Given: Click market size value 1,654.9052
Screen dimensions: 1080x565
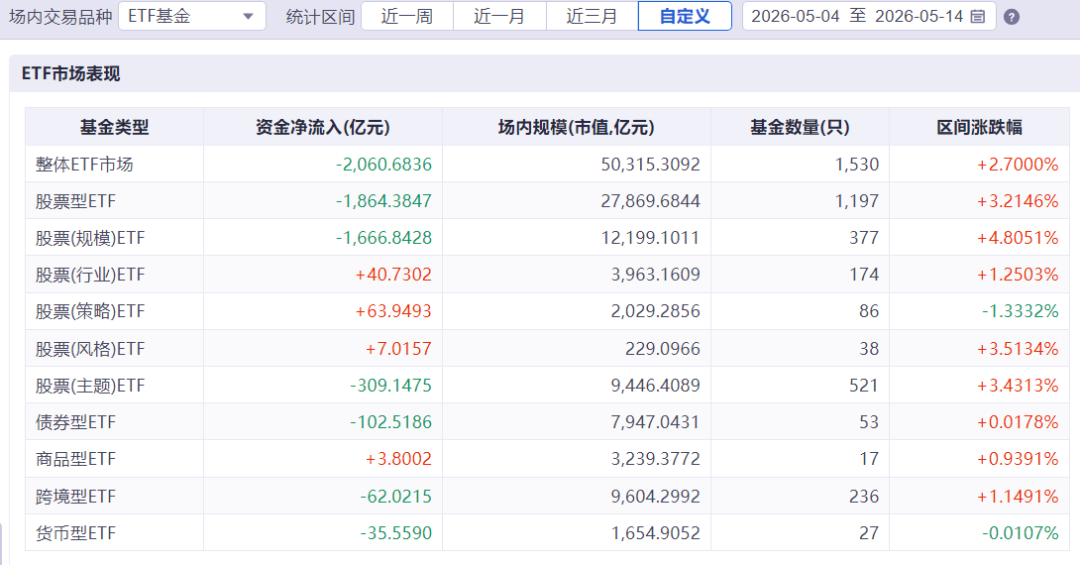Looking at the screenshot, I should click(656, 533).
